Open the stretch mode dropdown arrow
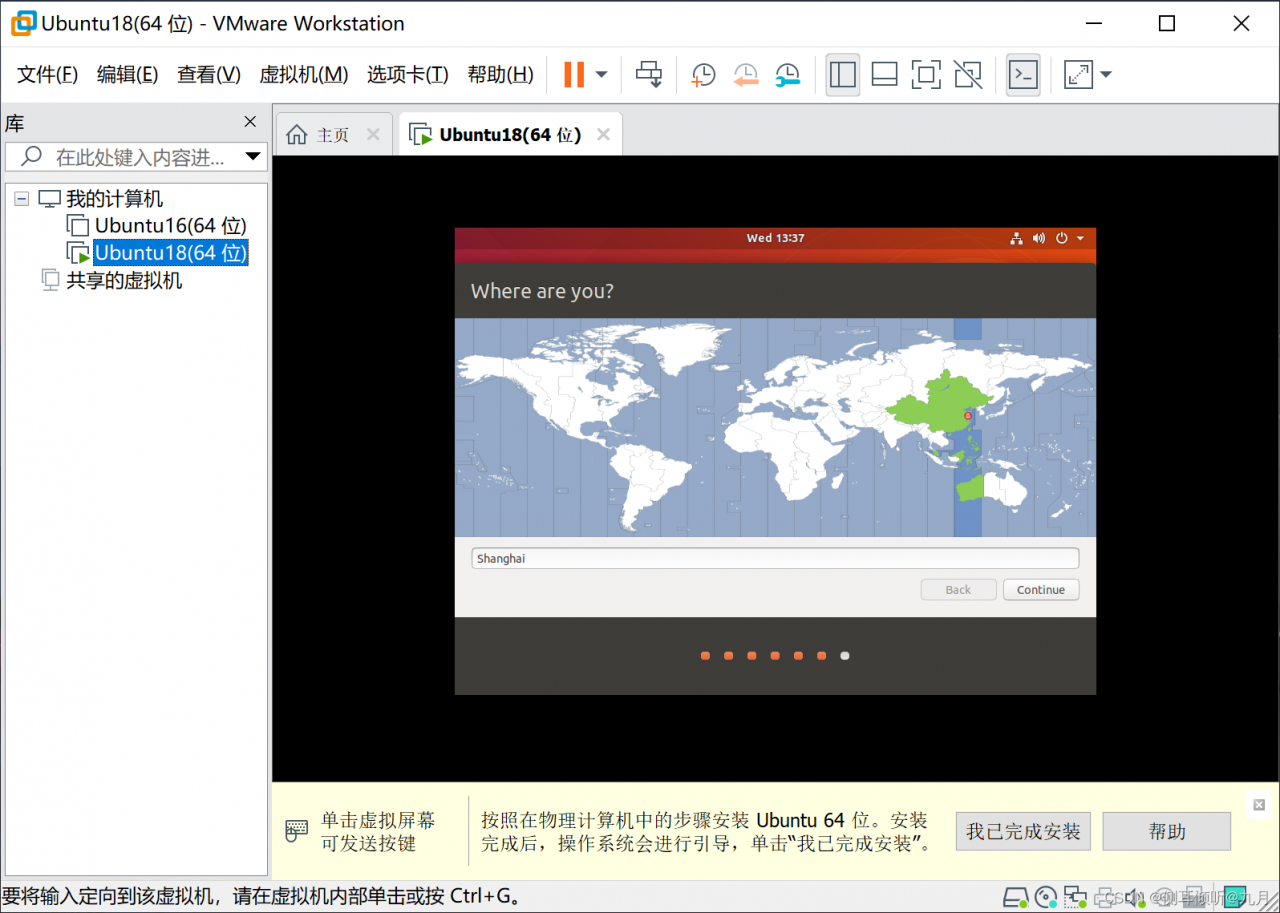 [1106, 75]
